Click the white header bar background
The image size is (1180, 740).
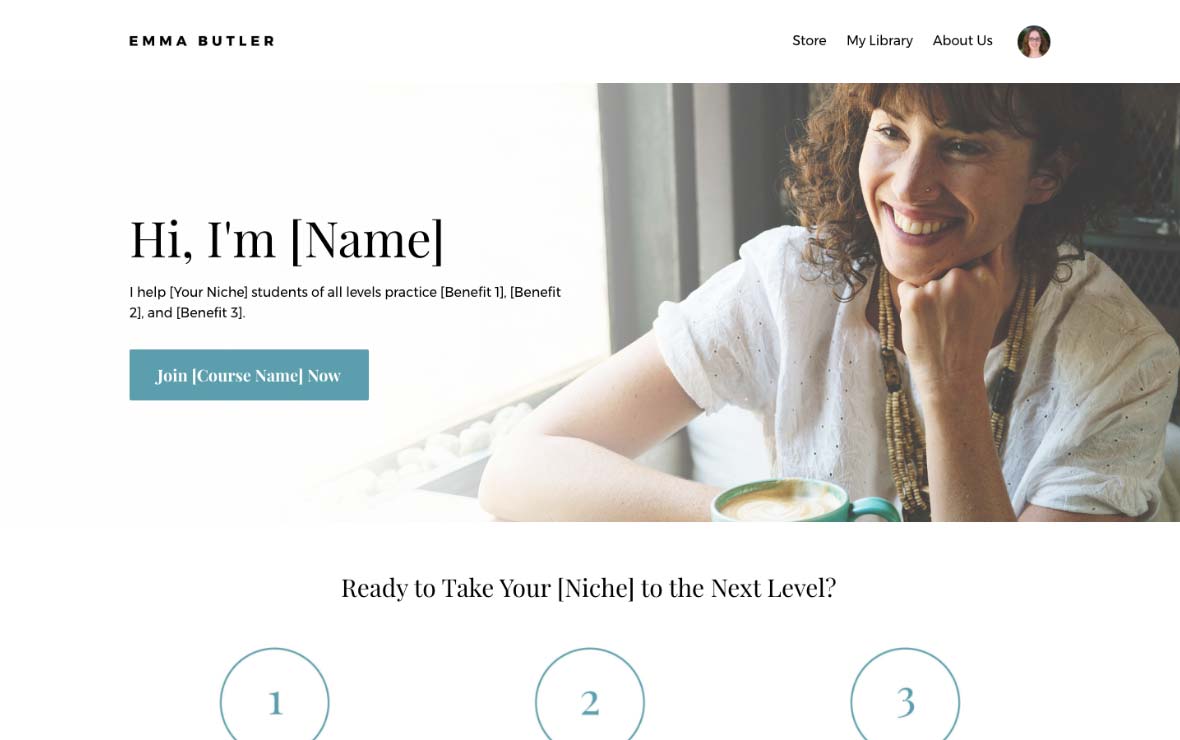527,41
